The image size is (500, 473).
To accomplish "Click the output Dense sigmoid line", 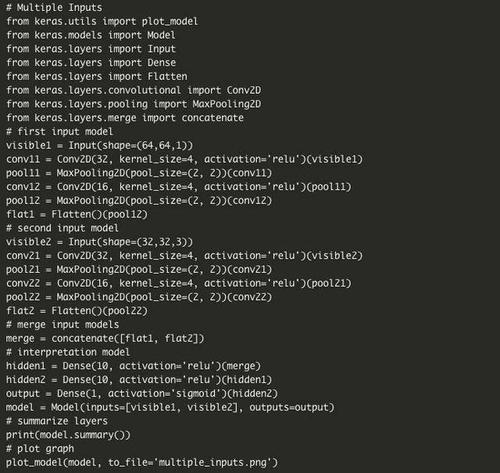I will coord(142,394).
